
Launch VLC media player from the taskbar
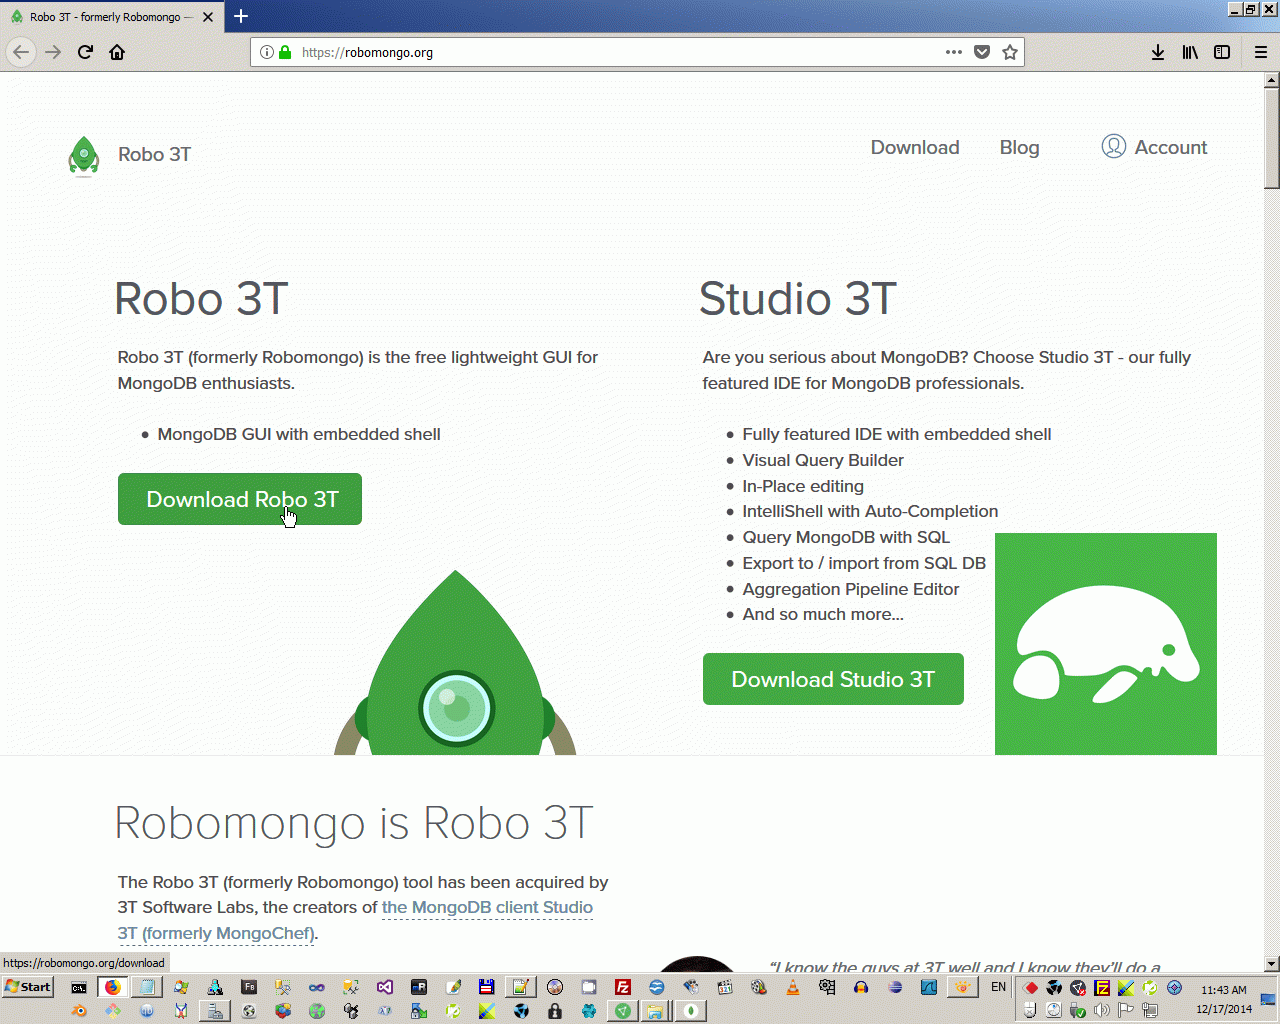(793, 987)
